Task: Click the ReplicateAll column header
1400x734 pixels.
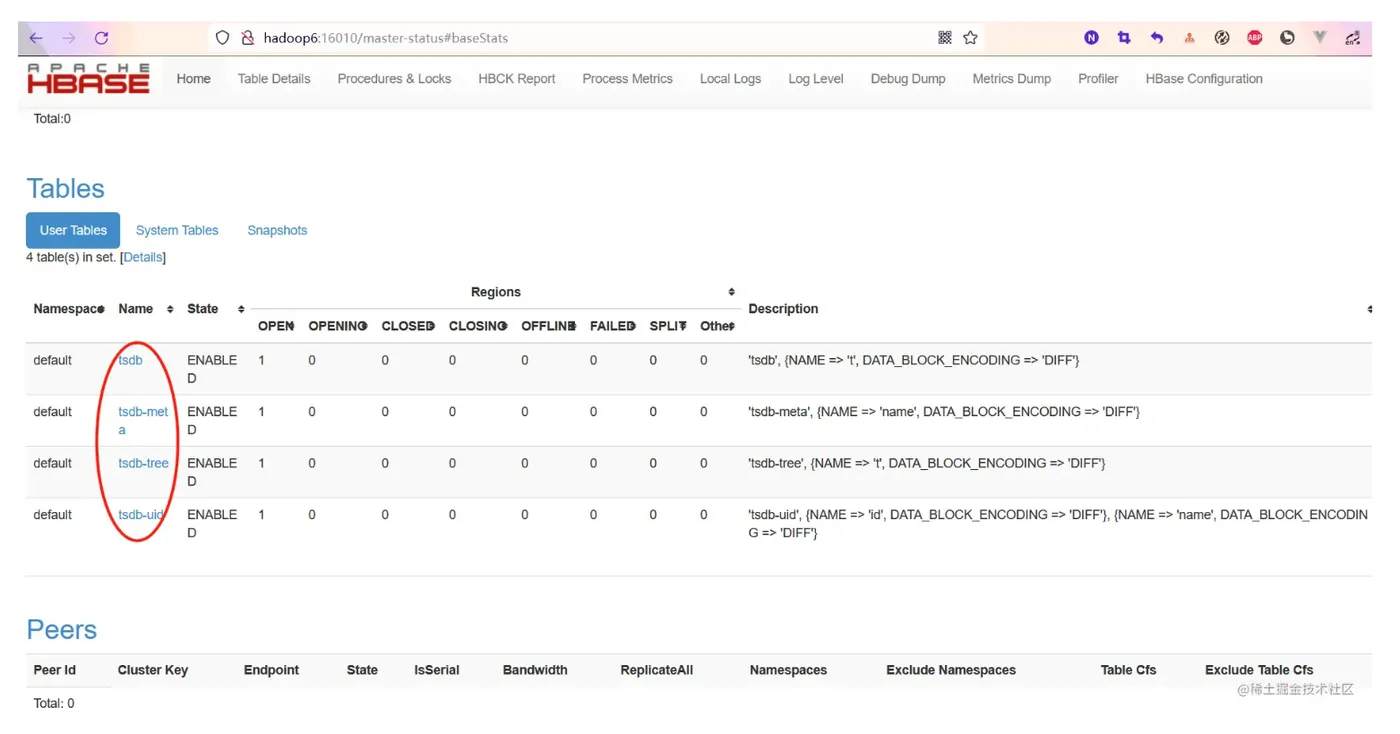Action: (x=656, y=670)
